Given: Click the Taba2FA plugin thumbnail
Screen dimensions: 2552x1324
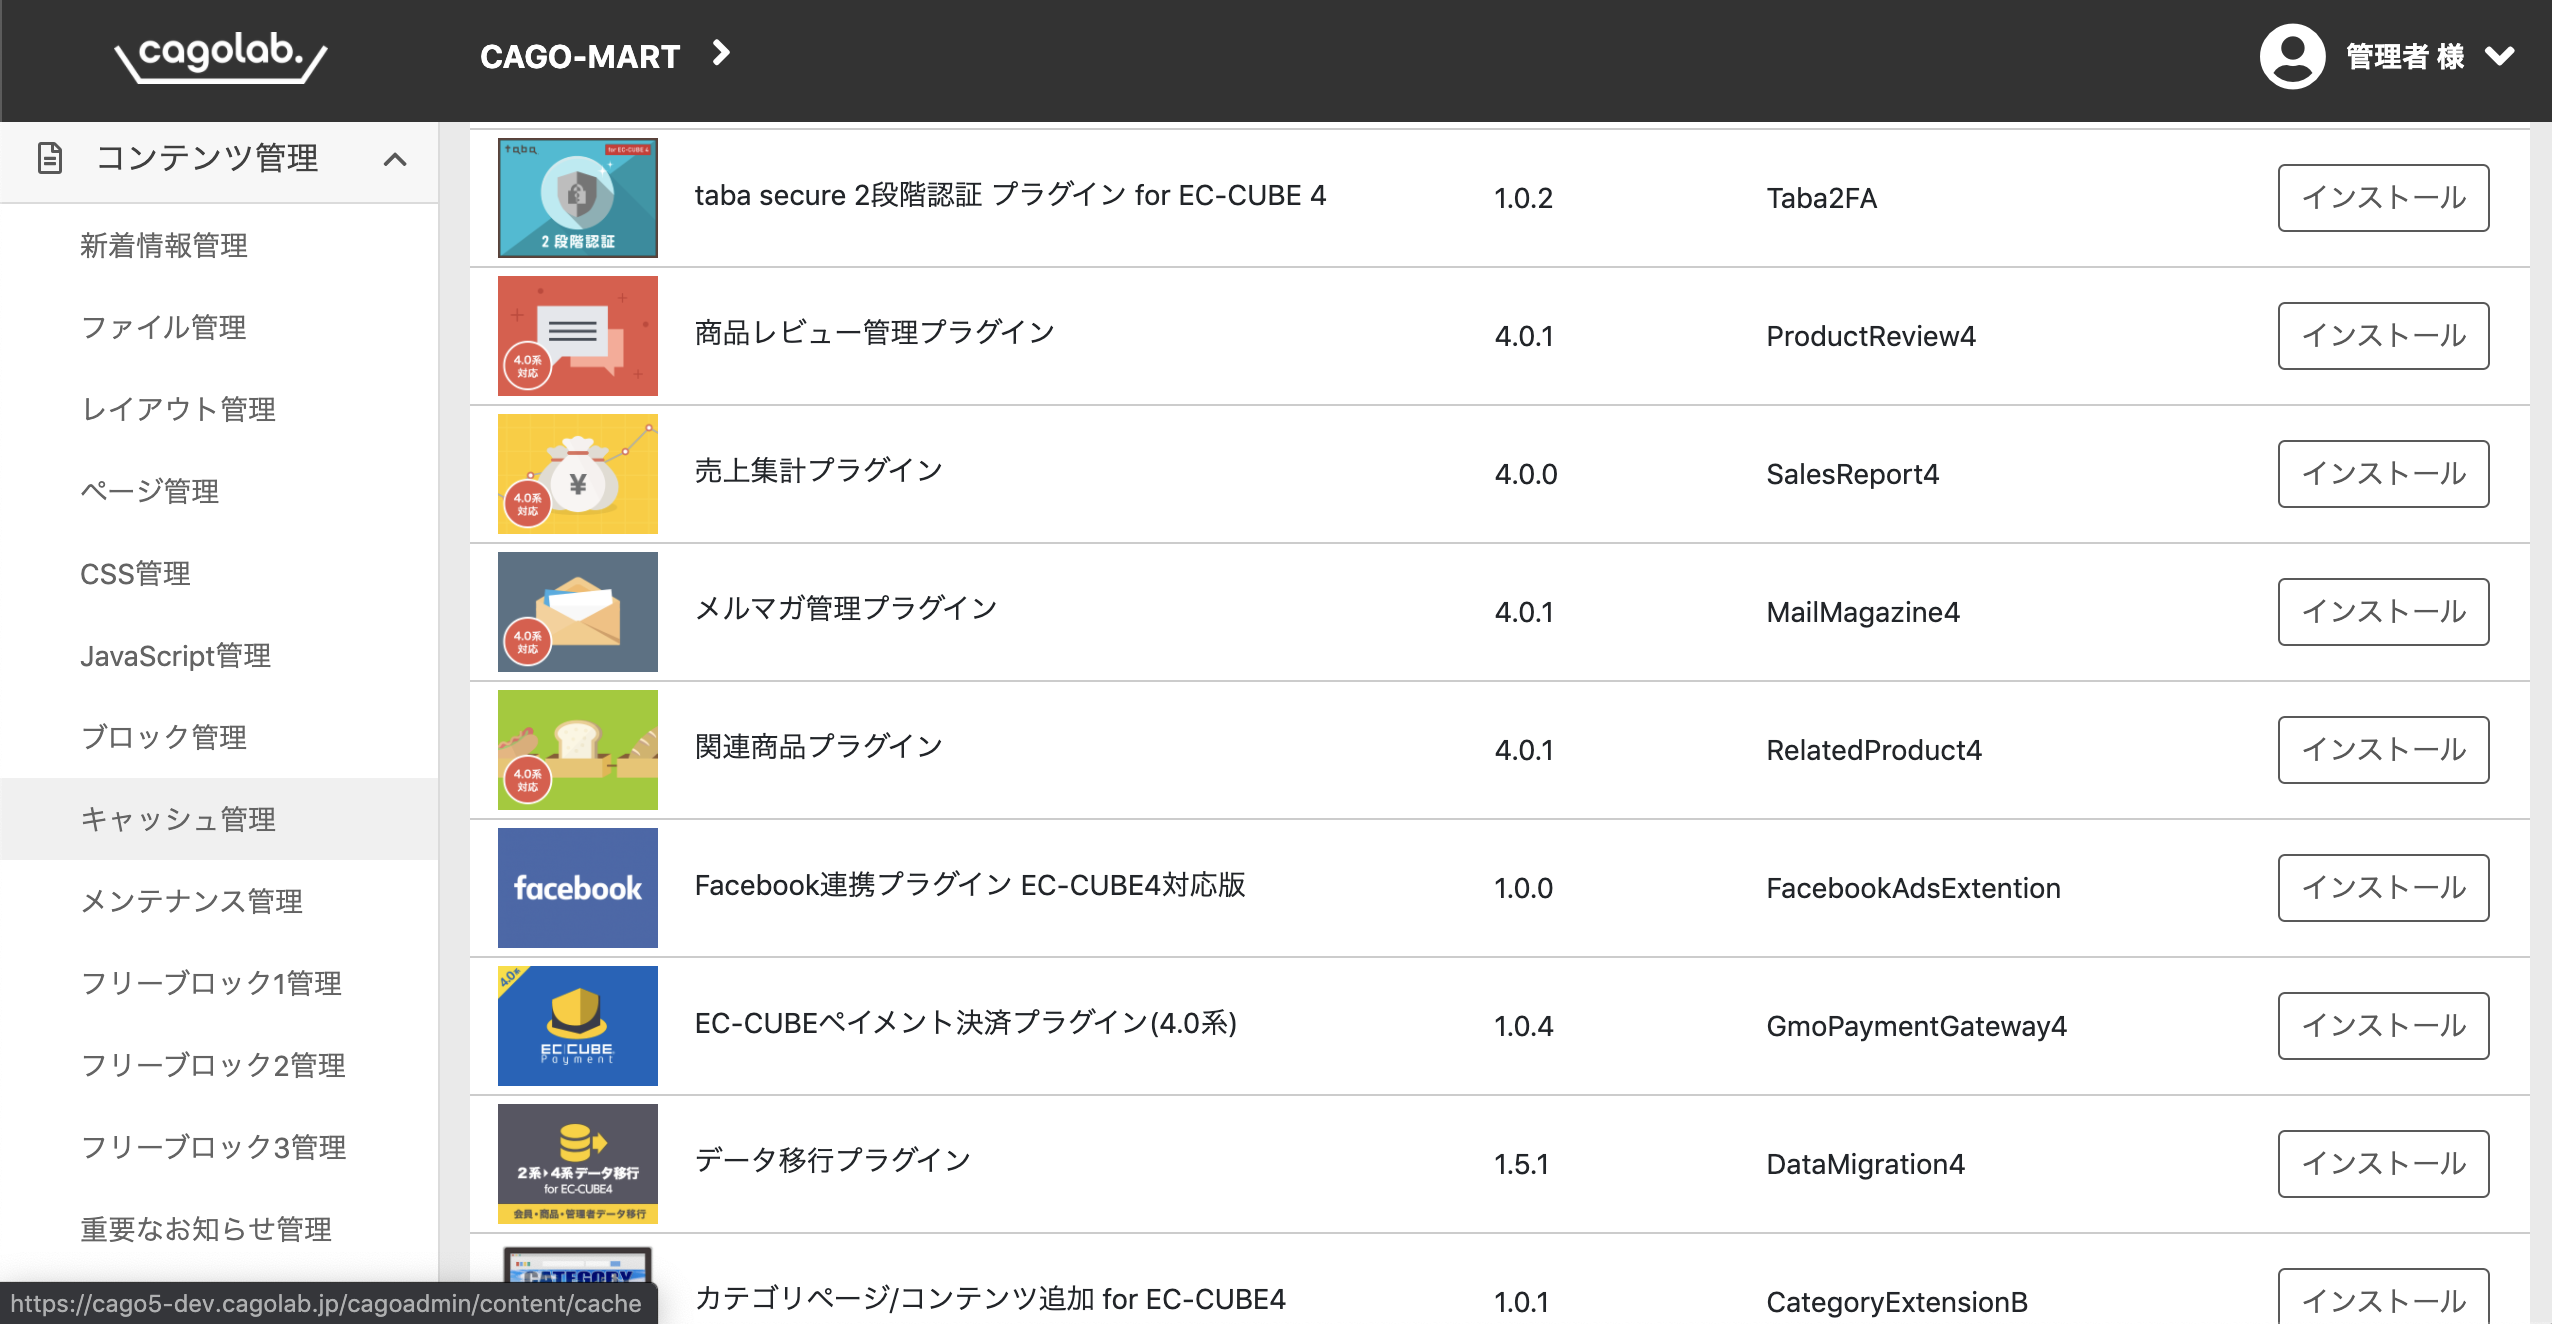Looking at the screenshot, I should click(x=577, y=198).
